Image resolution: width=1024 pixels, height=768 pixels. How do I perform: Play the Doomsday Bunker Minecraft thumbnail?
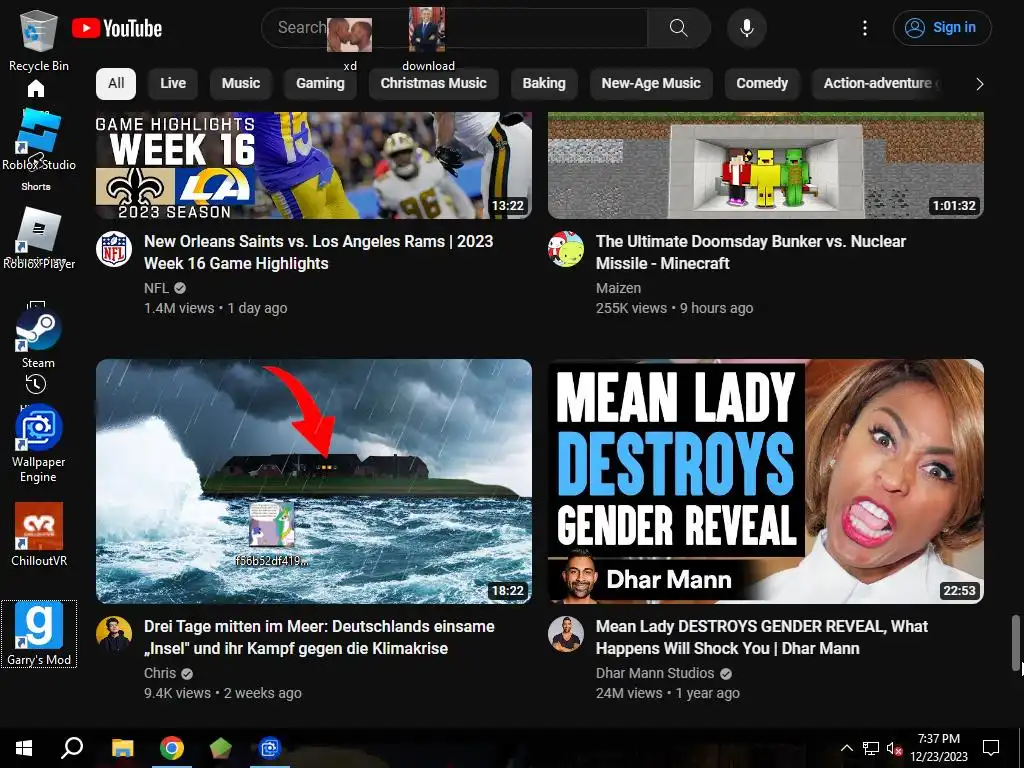(x=765, y=165)
